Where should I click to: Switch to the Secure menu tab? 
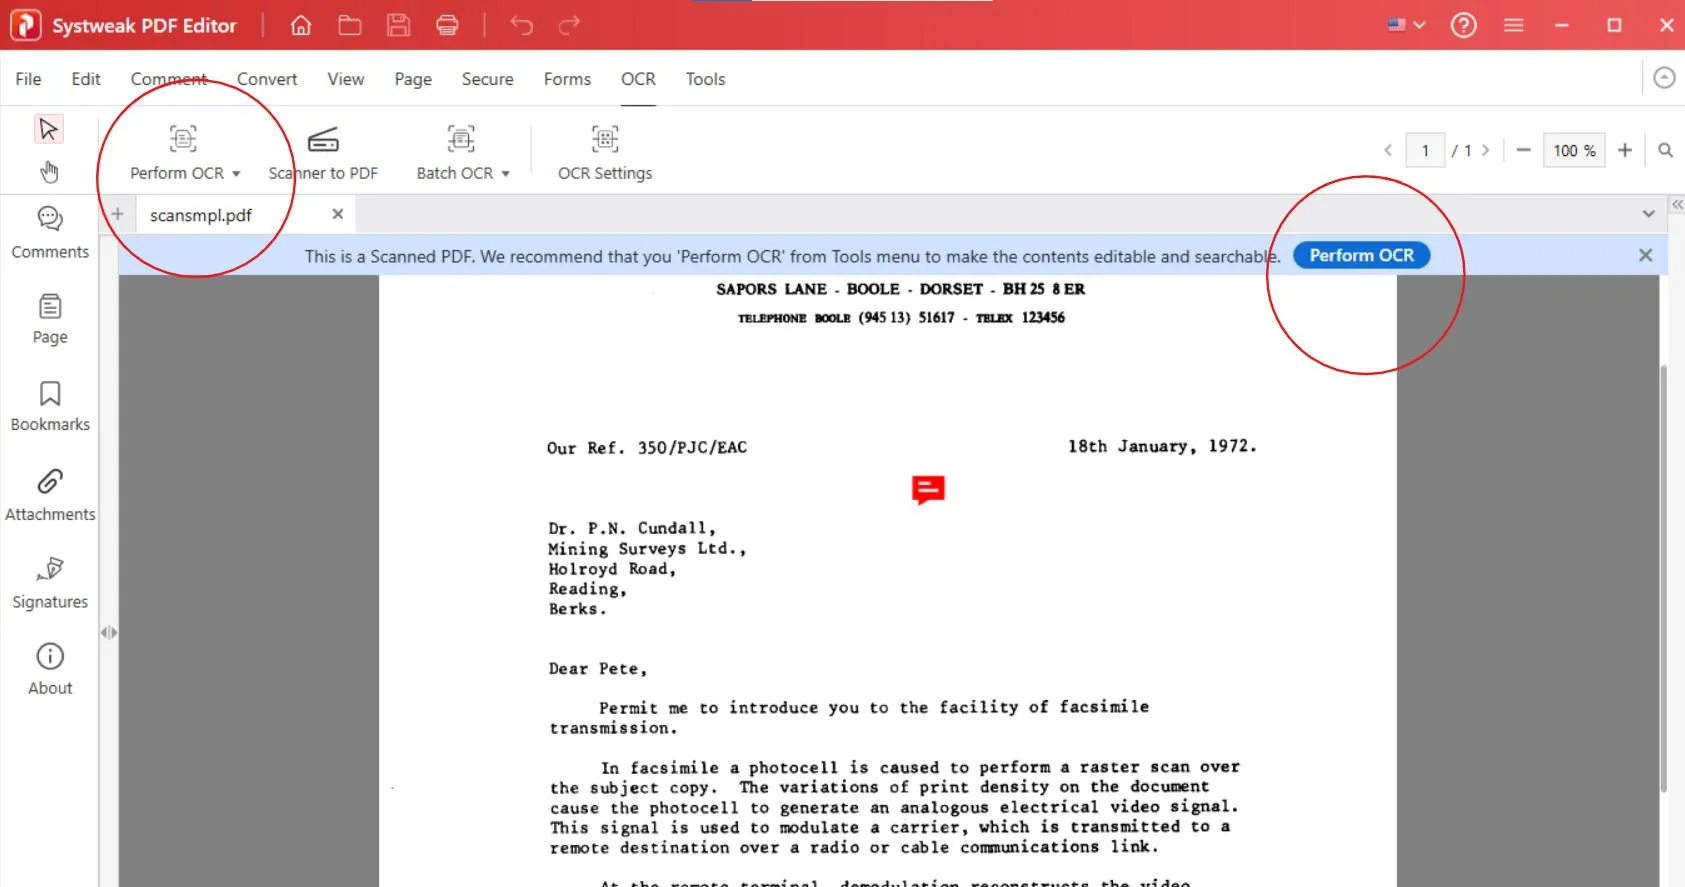point(487,79)
